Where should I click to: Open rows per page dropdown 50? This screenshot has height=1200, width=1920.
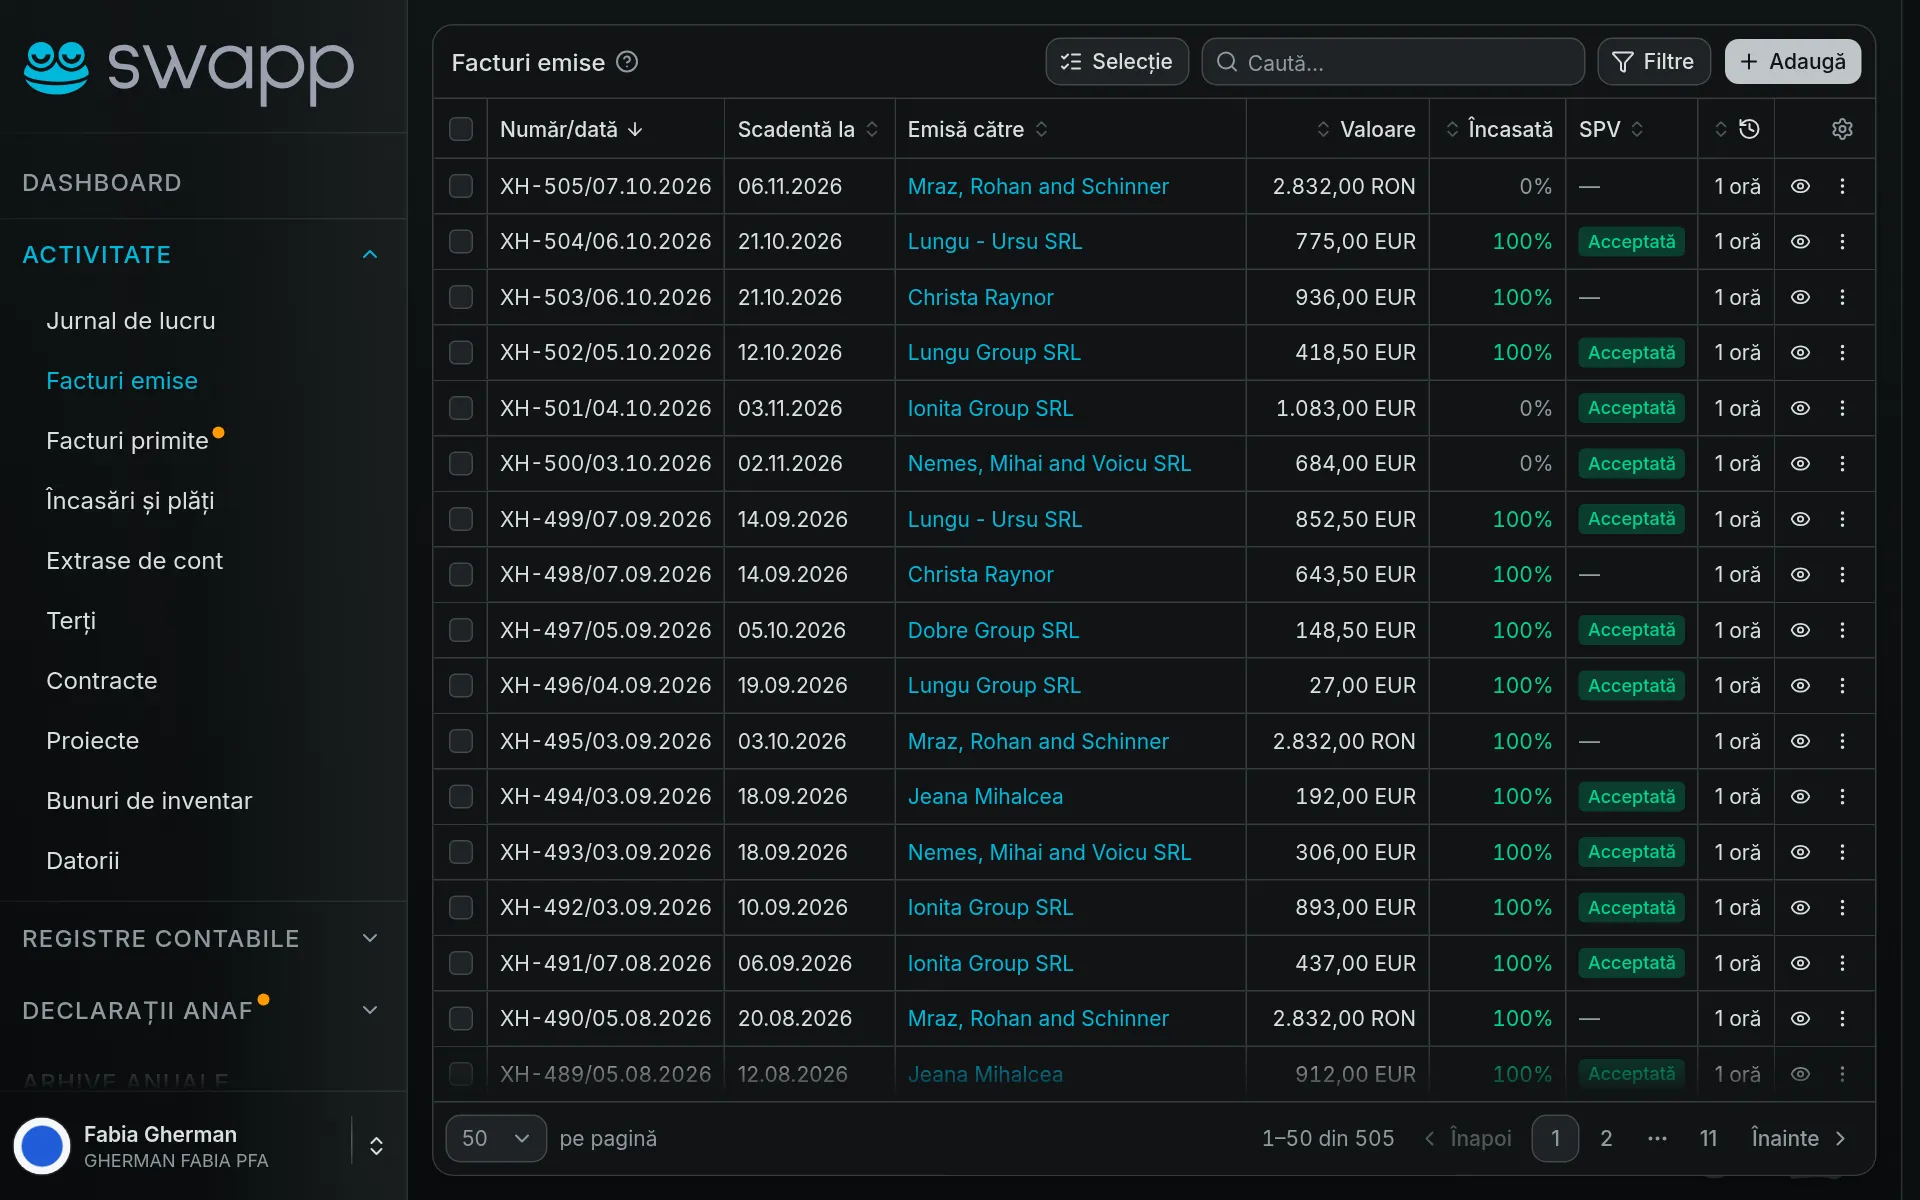496,1138
